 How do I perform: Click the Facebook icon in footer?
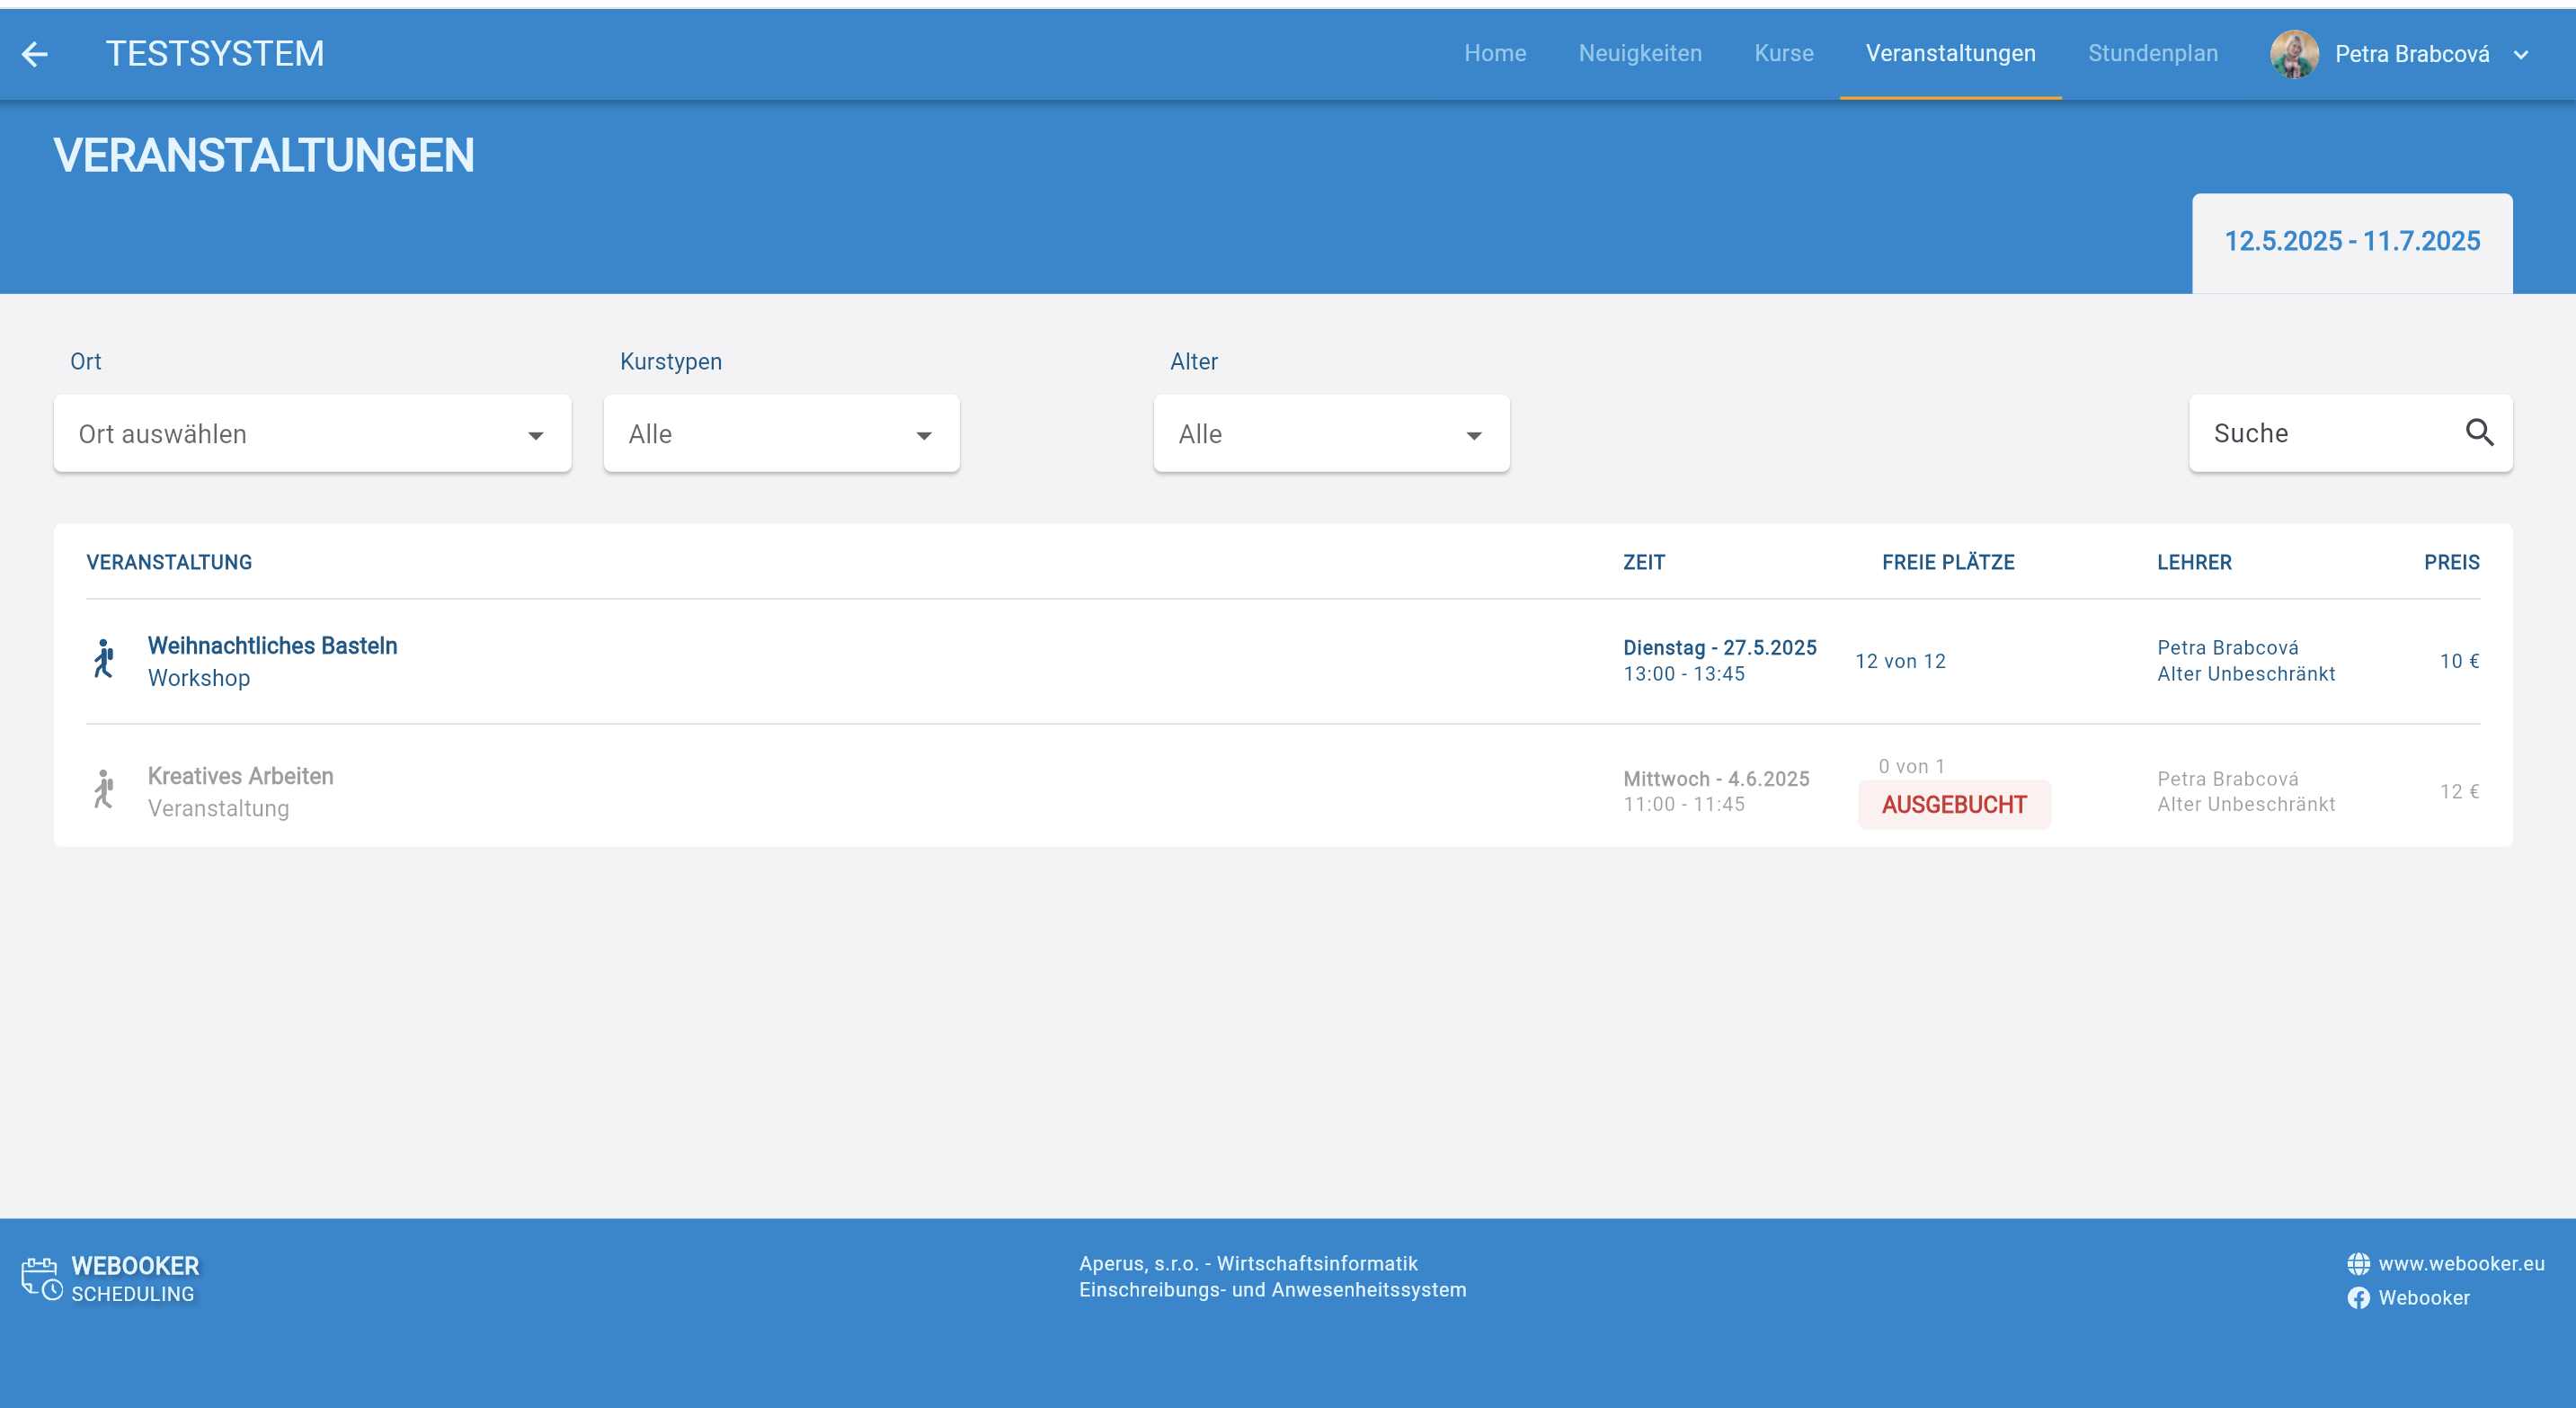point(2358,1298)
